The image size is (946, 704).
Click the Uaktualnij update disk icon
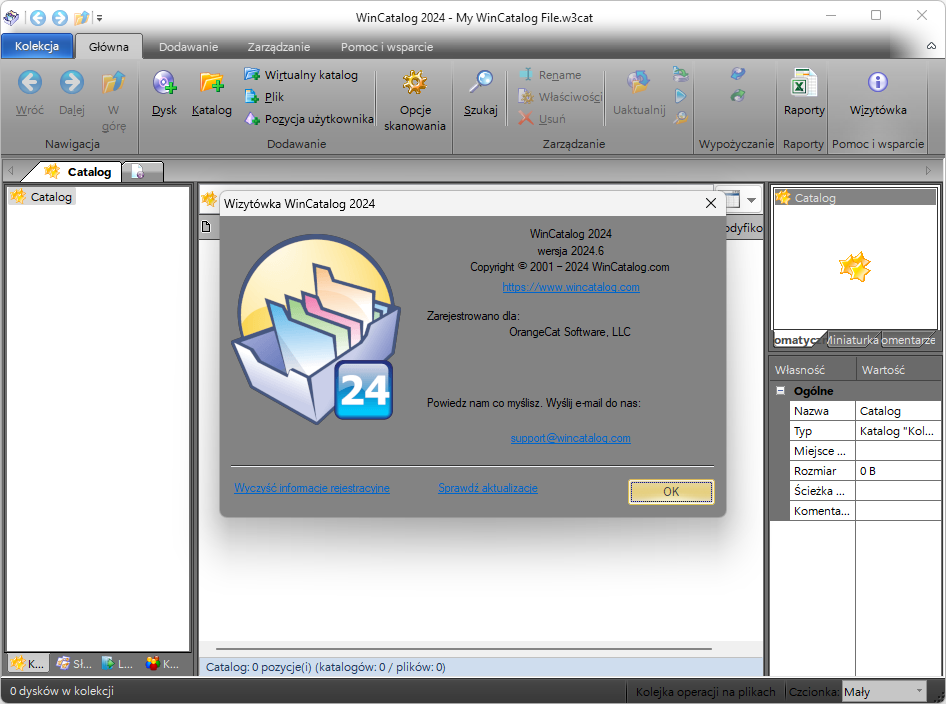coord(639,82)
